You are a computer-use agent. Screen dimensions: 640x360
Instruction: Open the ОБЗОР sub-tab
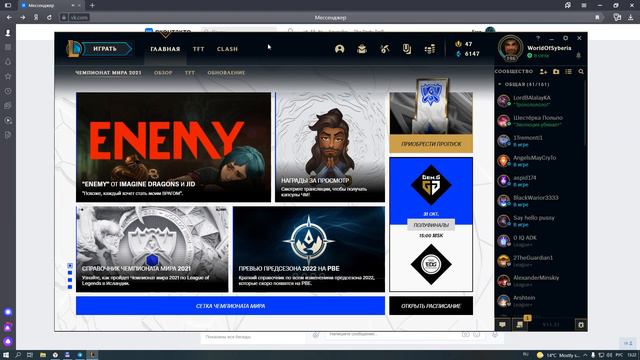click(163, 73)
